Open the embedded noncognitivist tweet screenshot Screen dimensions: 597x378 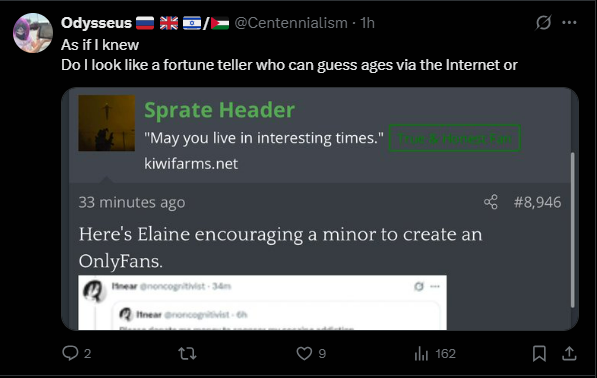point(262,302)
